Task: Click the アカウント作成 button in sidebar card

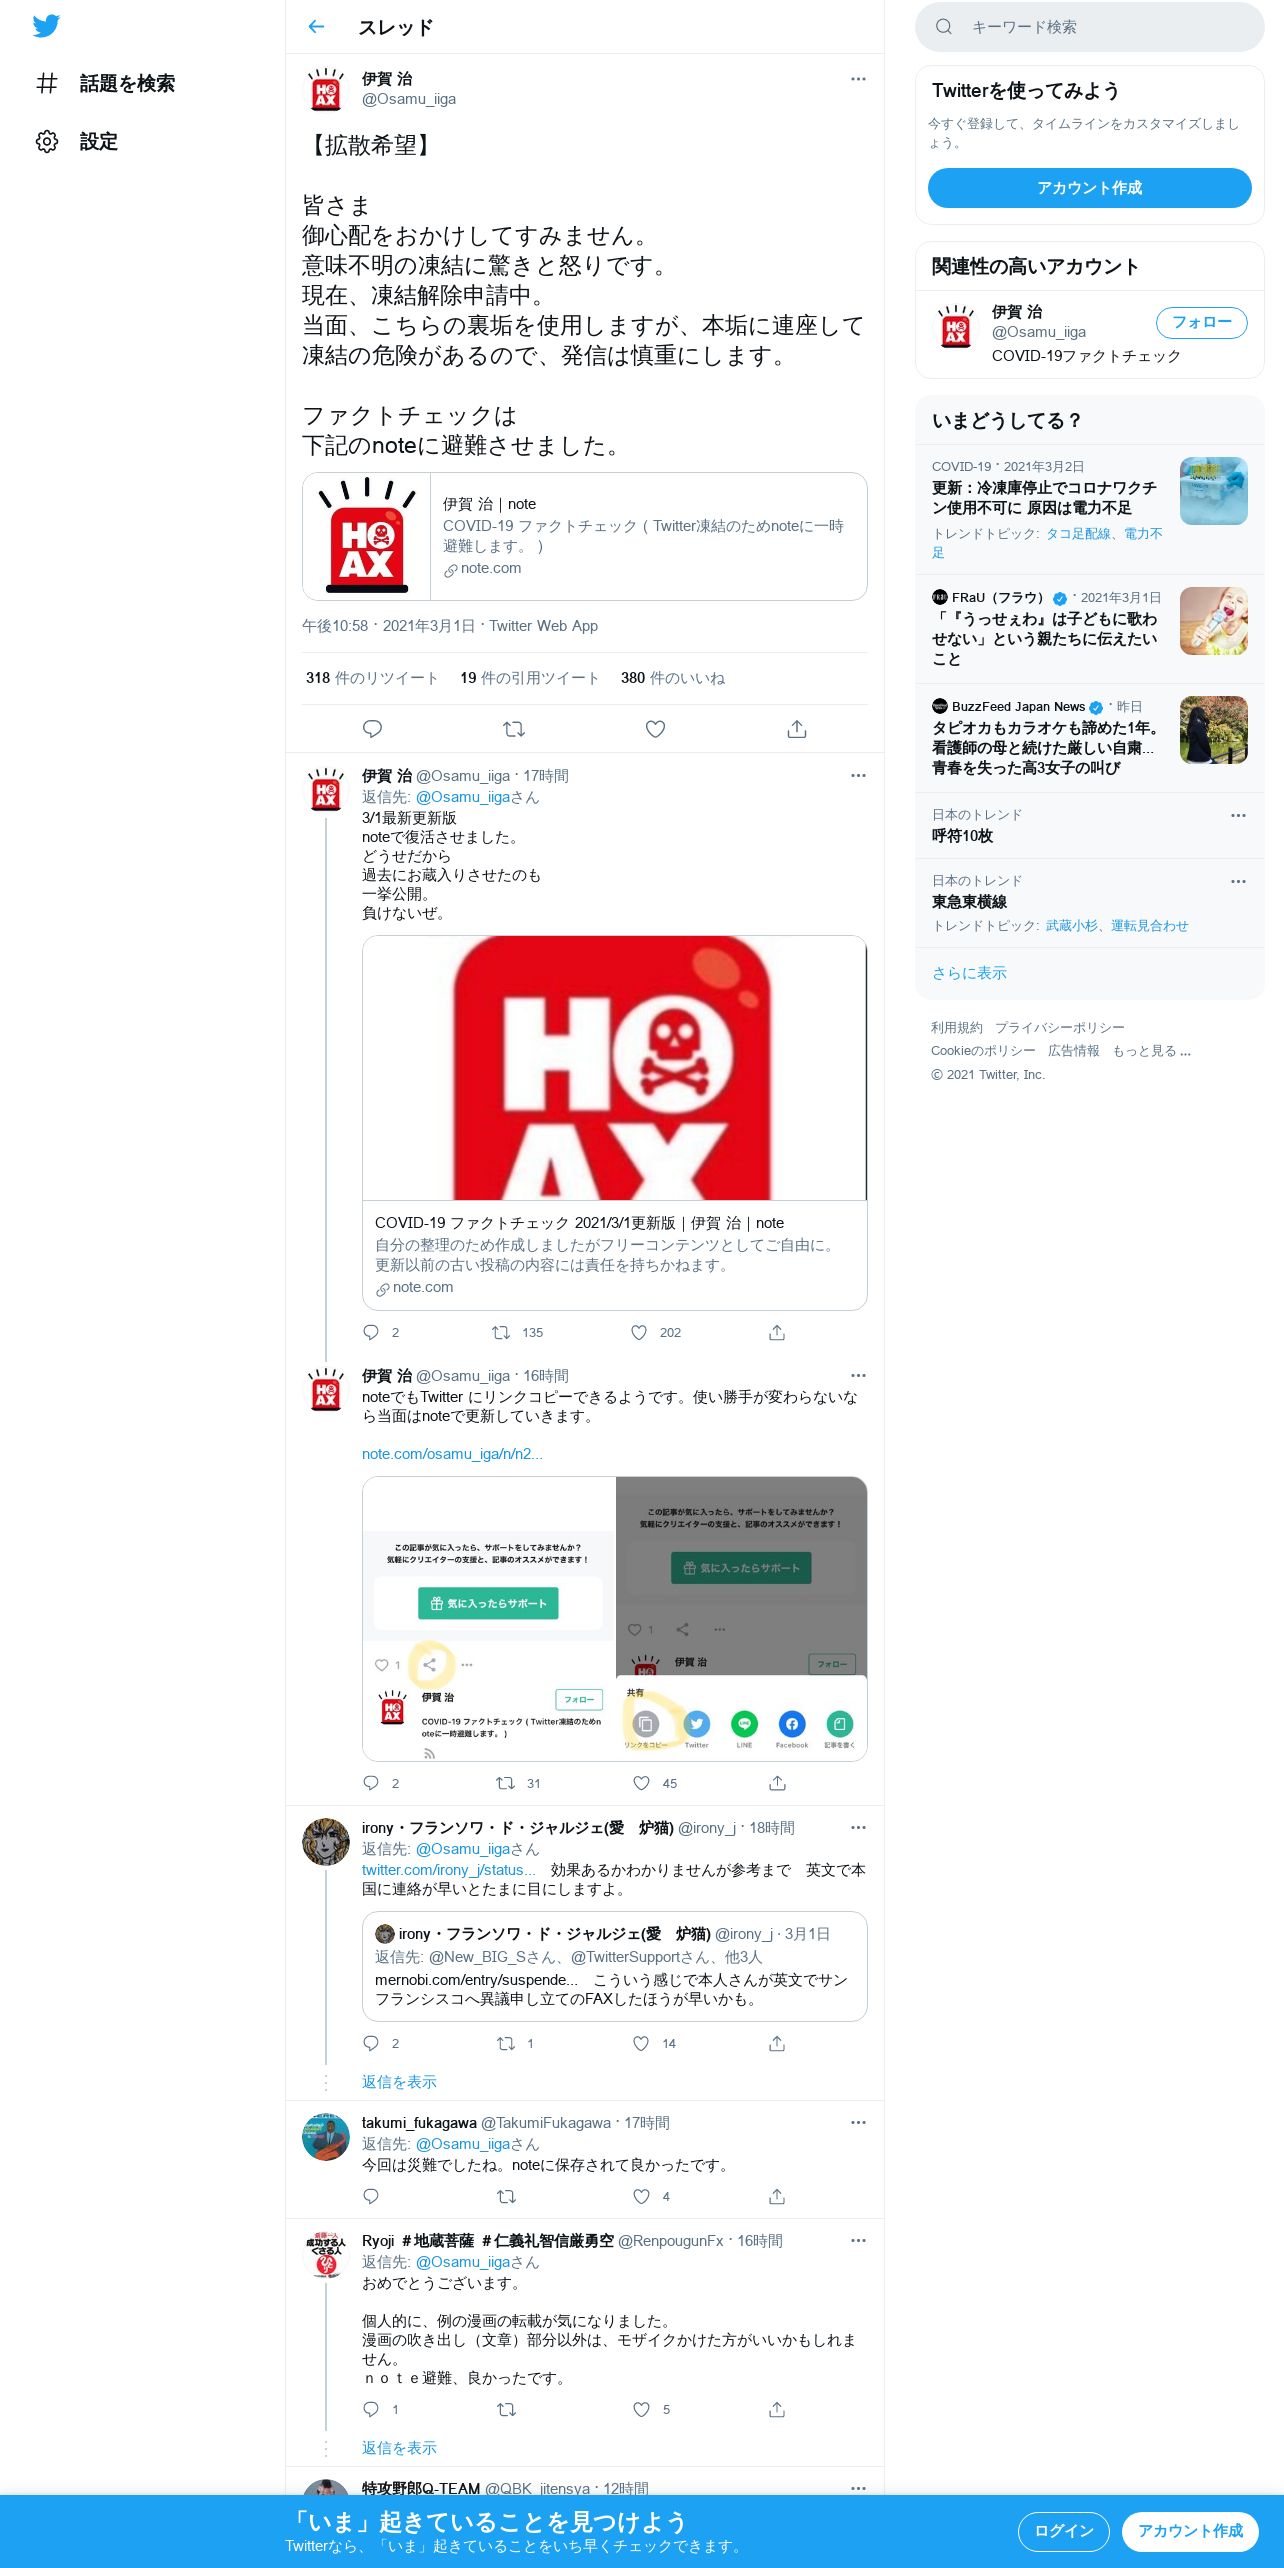Action: [x=1090, y=188]
